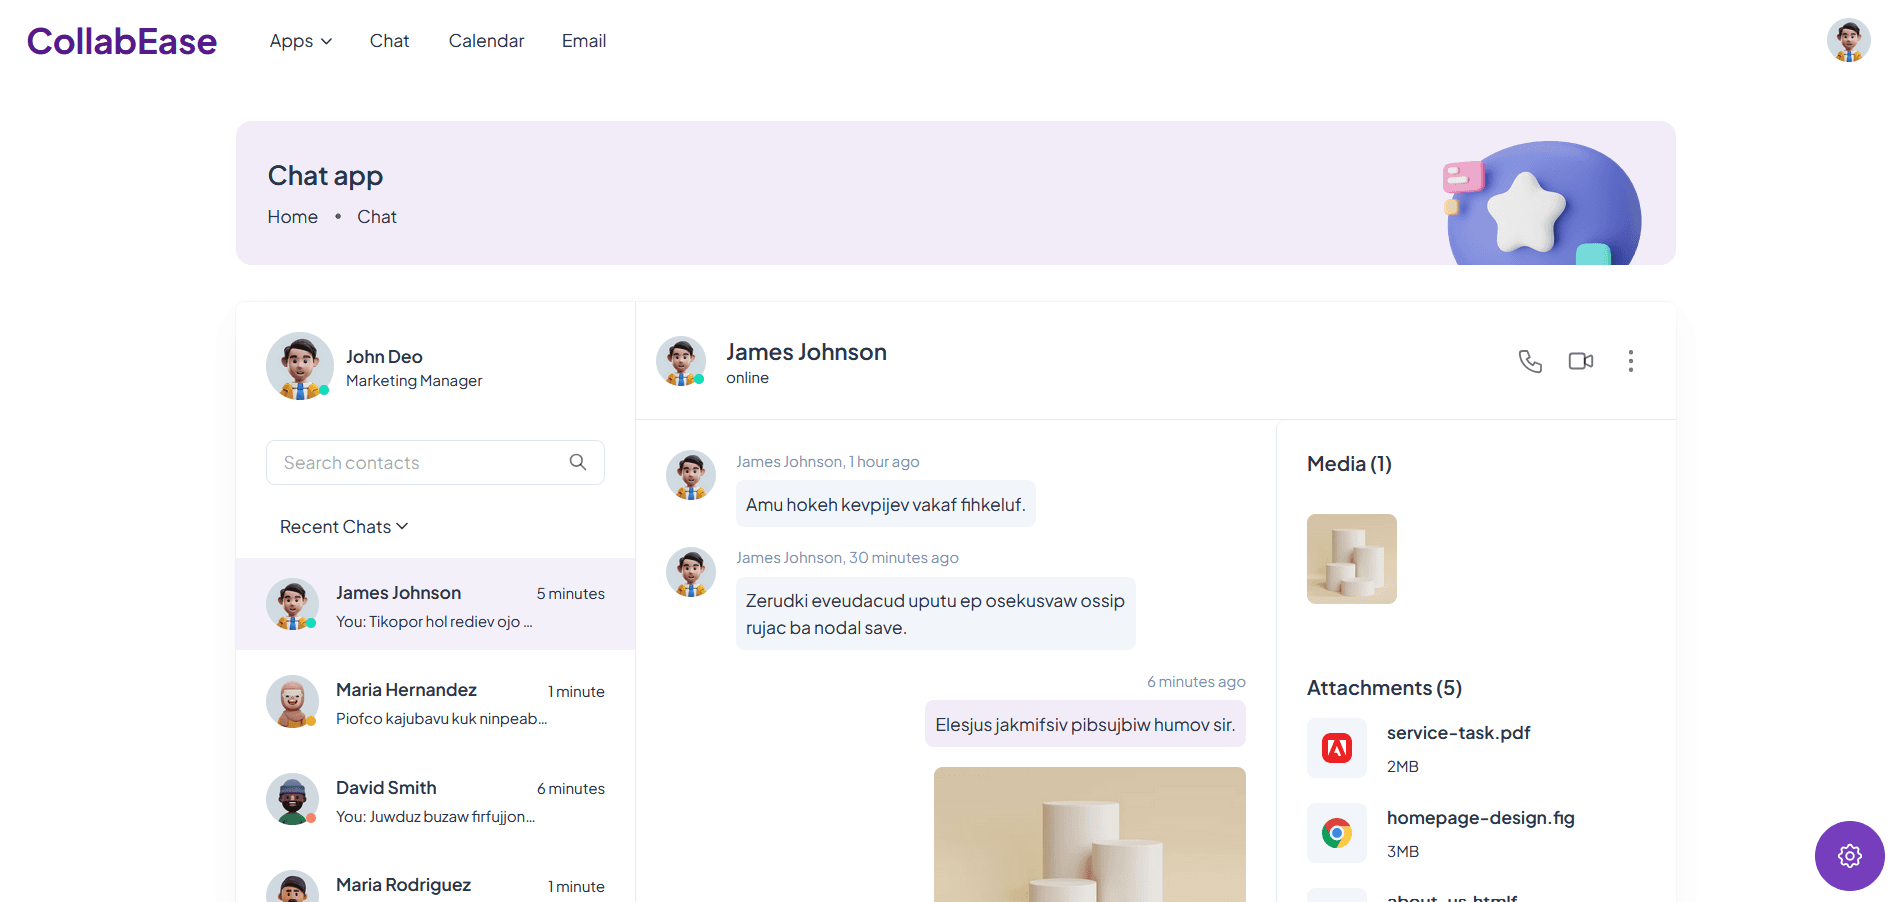
Task: Click the homepage-design.fig file icon
Action: coord(1336,833)
